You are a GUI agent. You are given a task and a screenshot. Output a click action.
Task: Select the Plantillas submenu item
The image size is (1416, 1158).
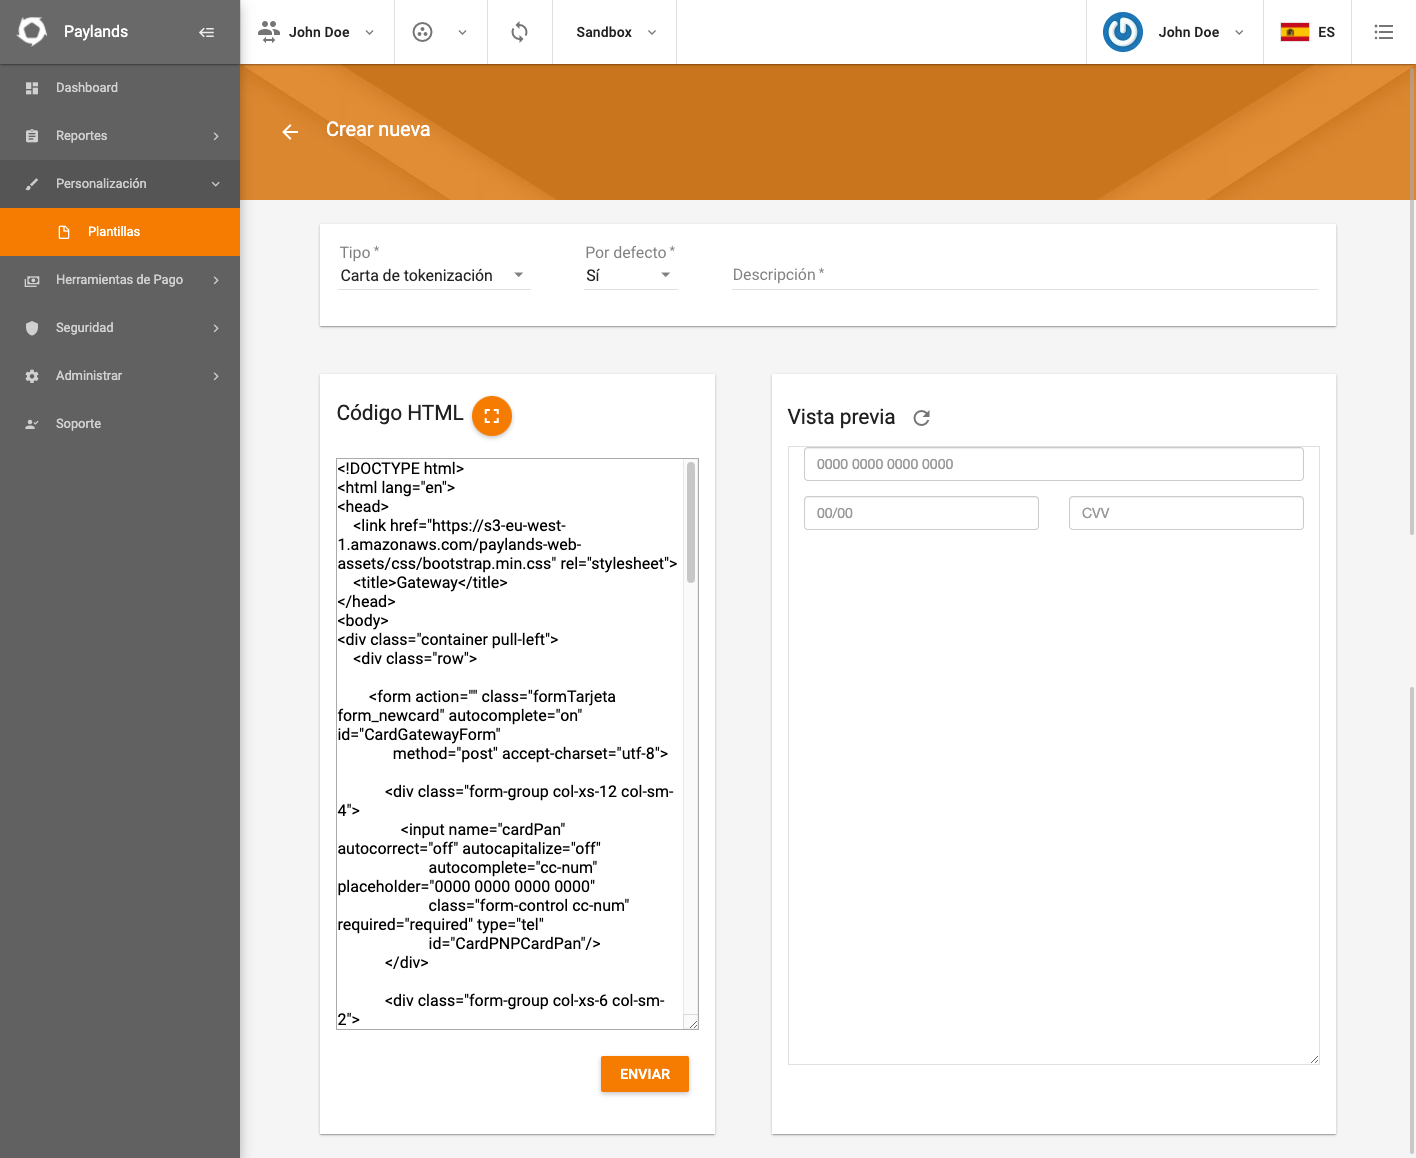tap(120, 232)
